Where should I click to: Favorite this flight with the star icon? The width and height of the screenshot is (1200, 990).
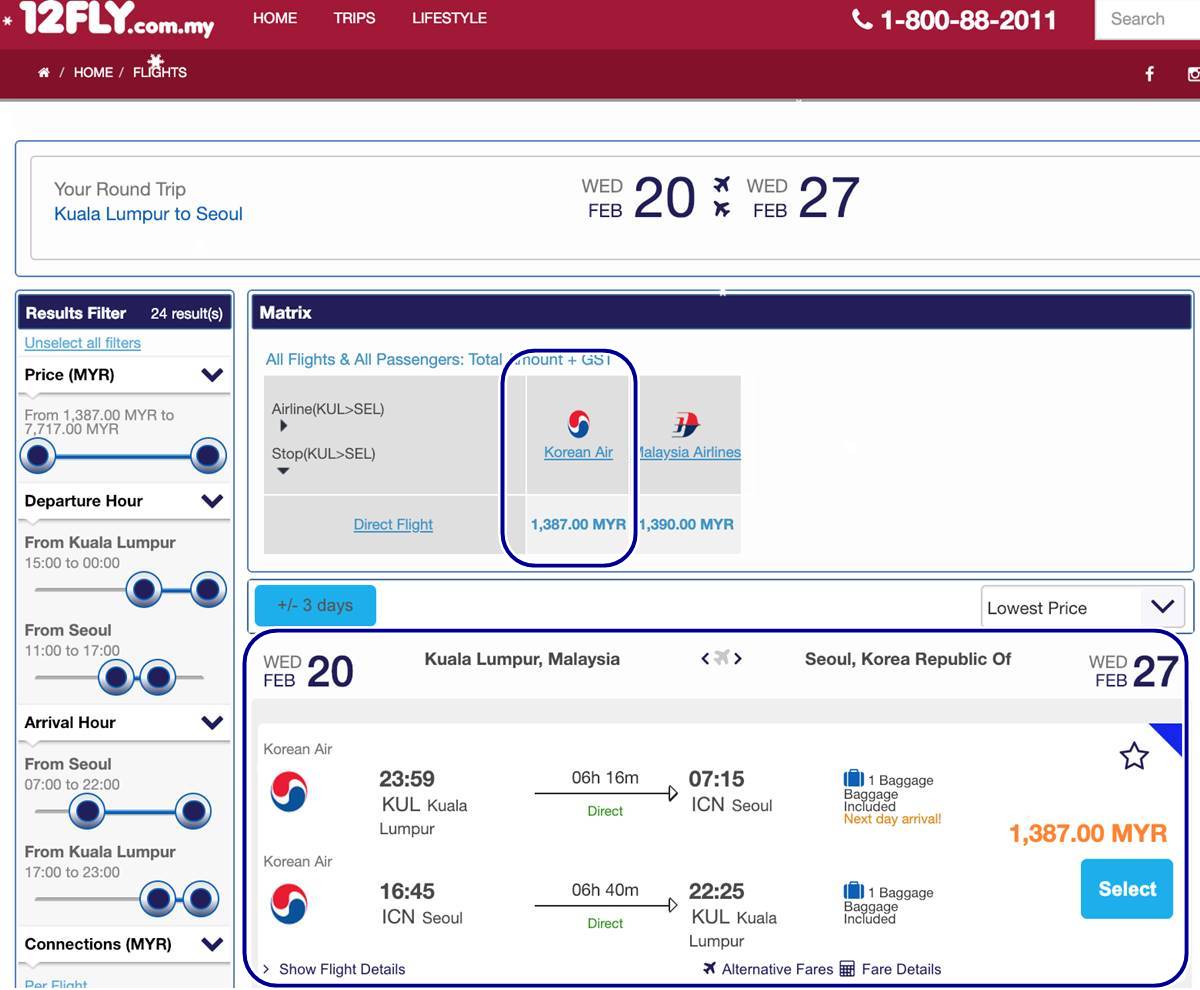[1134, 756]
